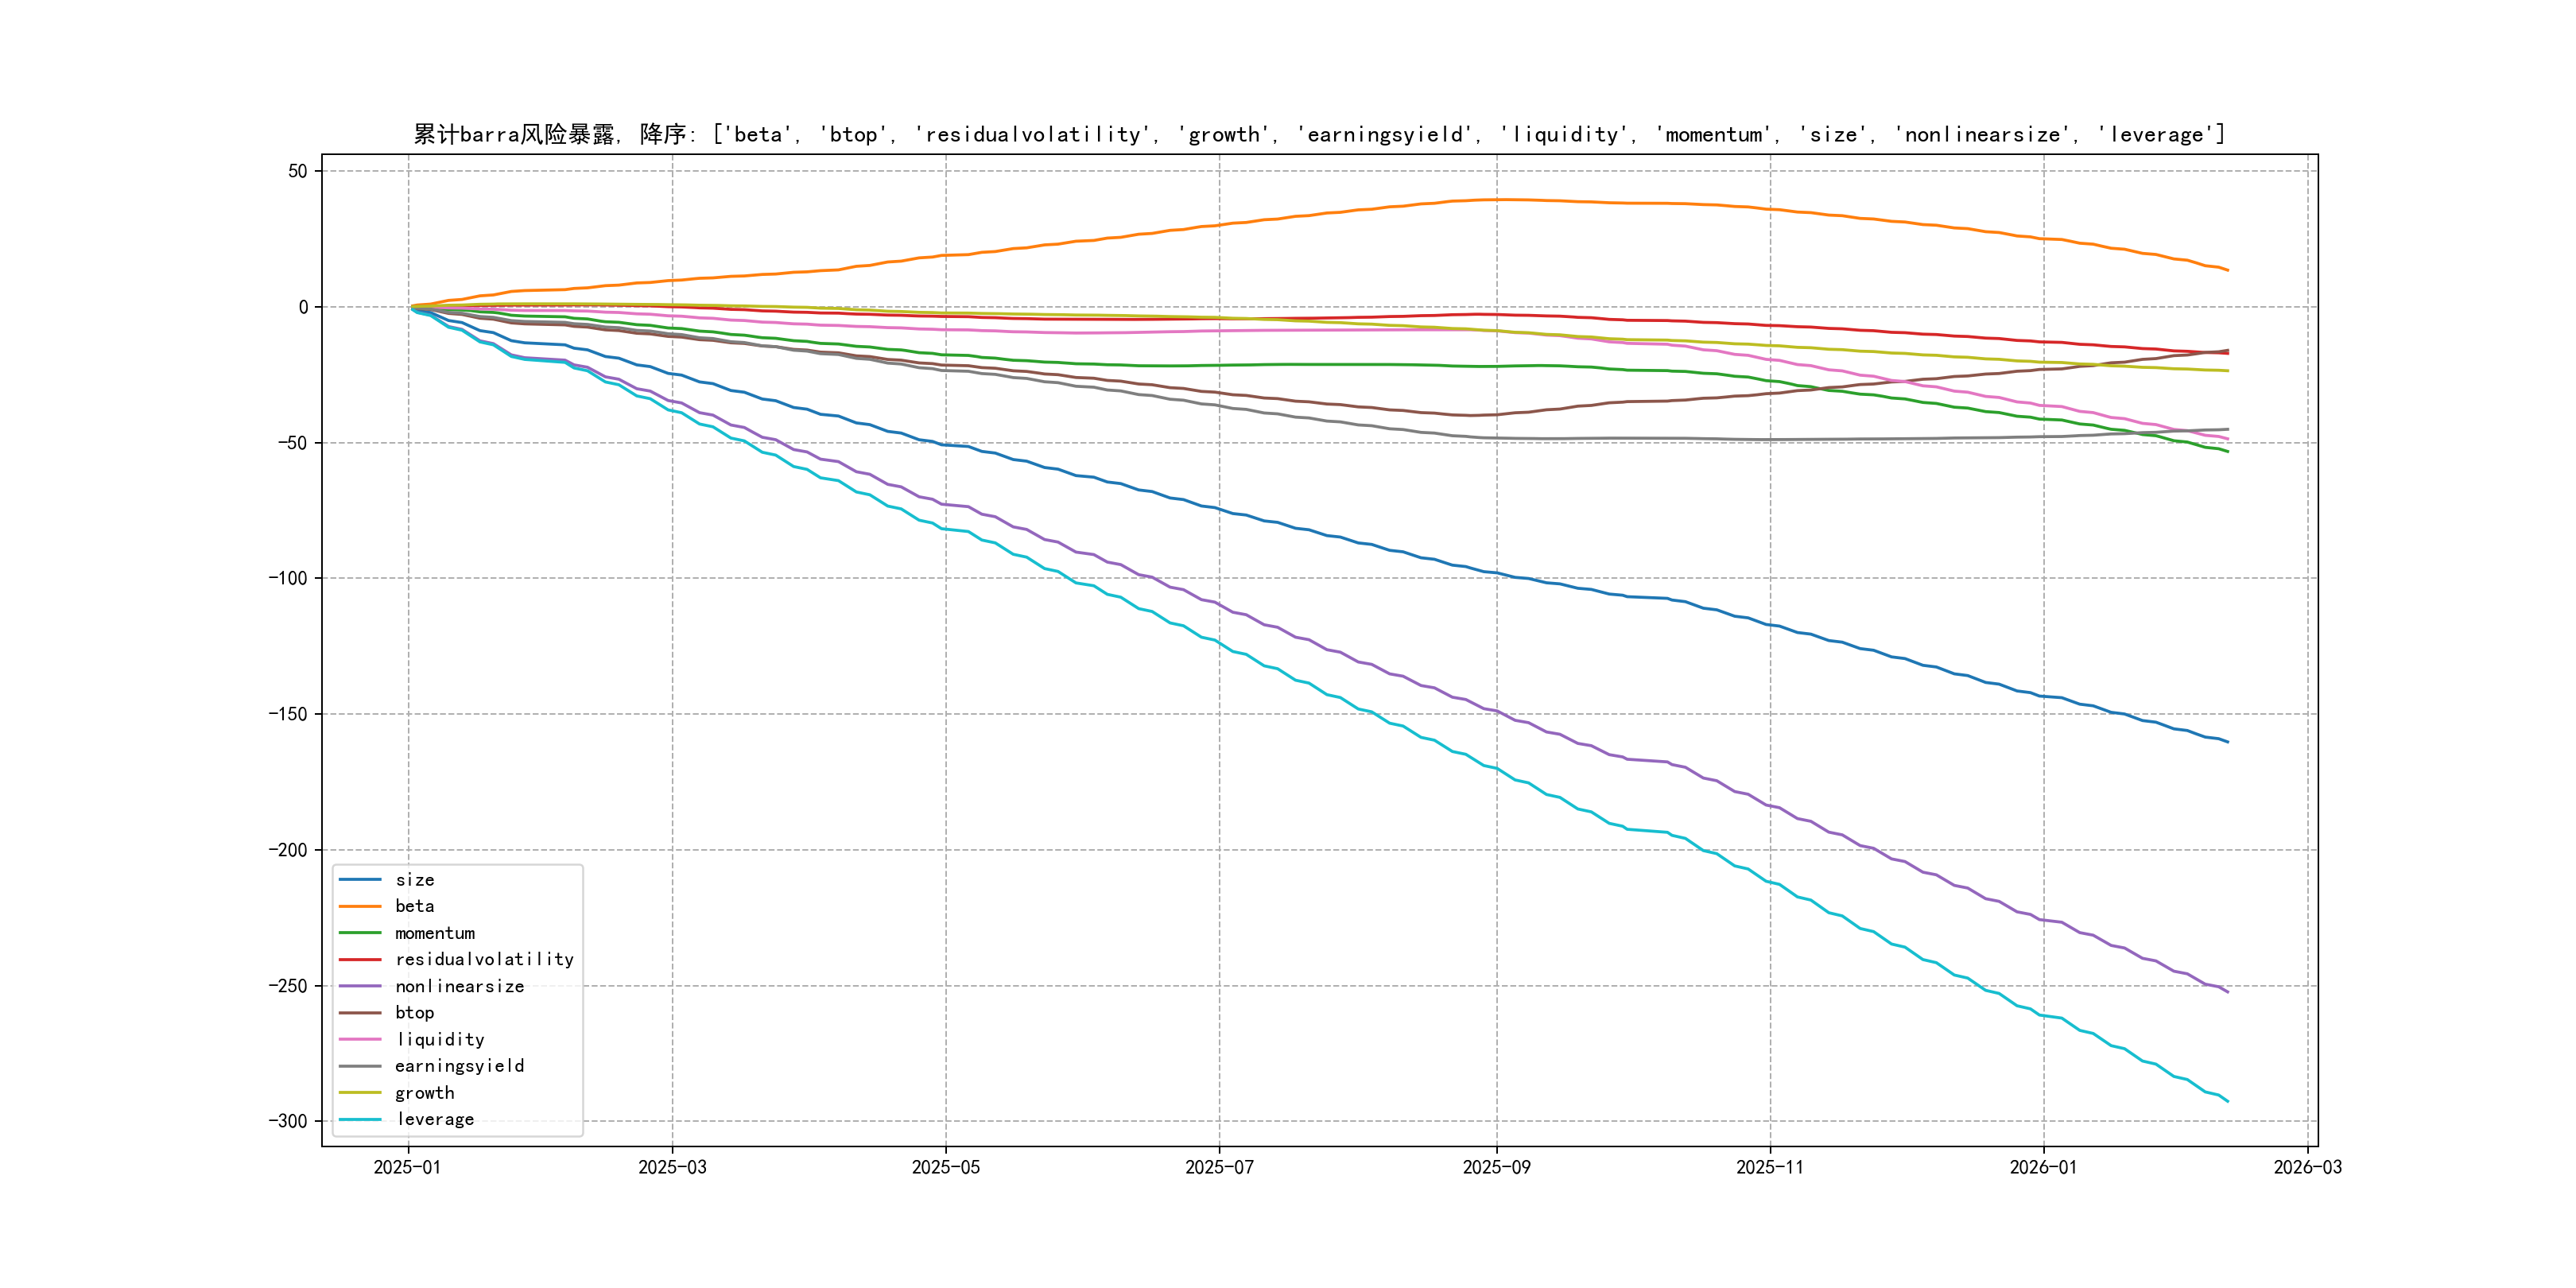This screenshot has width=2576, height=1288.
Task: Click the orange beta legend swatch
Action: pyautogui.click(x=360, y=906)
